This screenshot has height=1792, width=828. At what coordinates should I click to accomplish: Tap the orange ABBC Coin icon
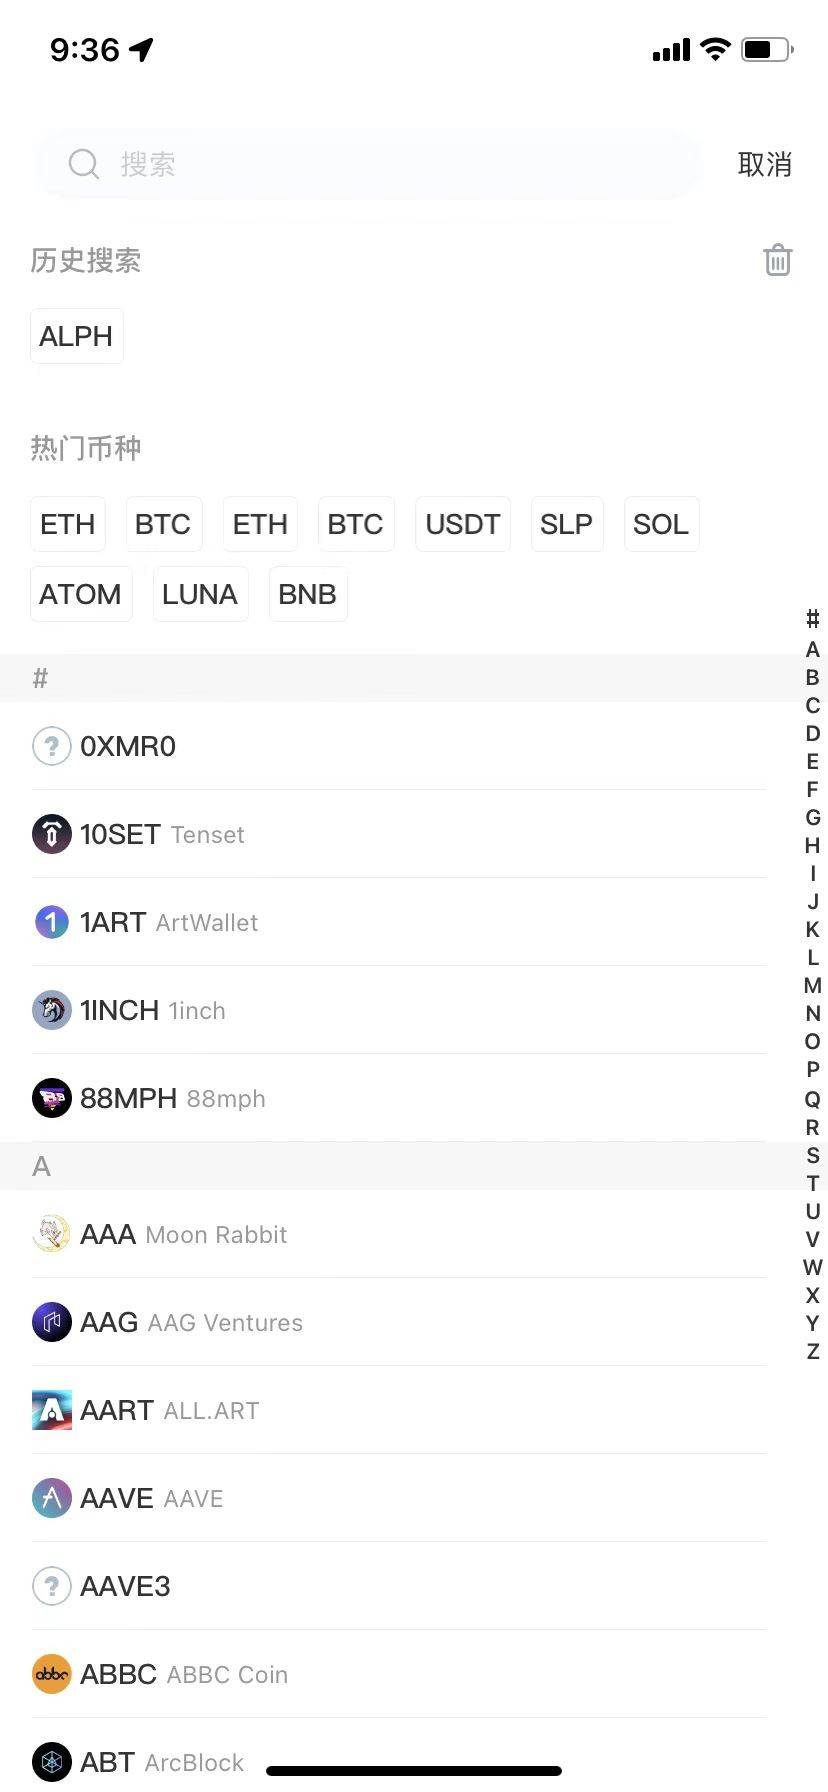pyautogui.click(x=52, y=1674)
